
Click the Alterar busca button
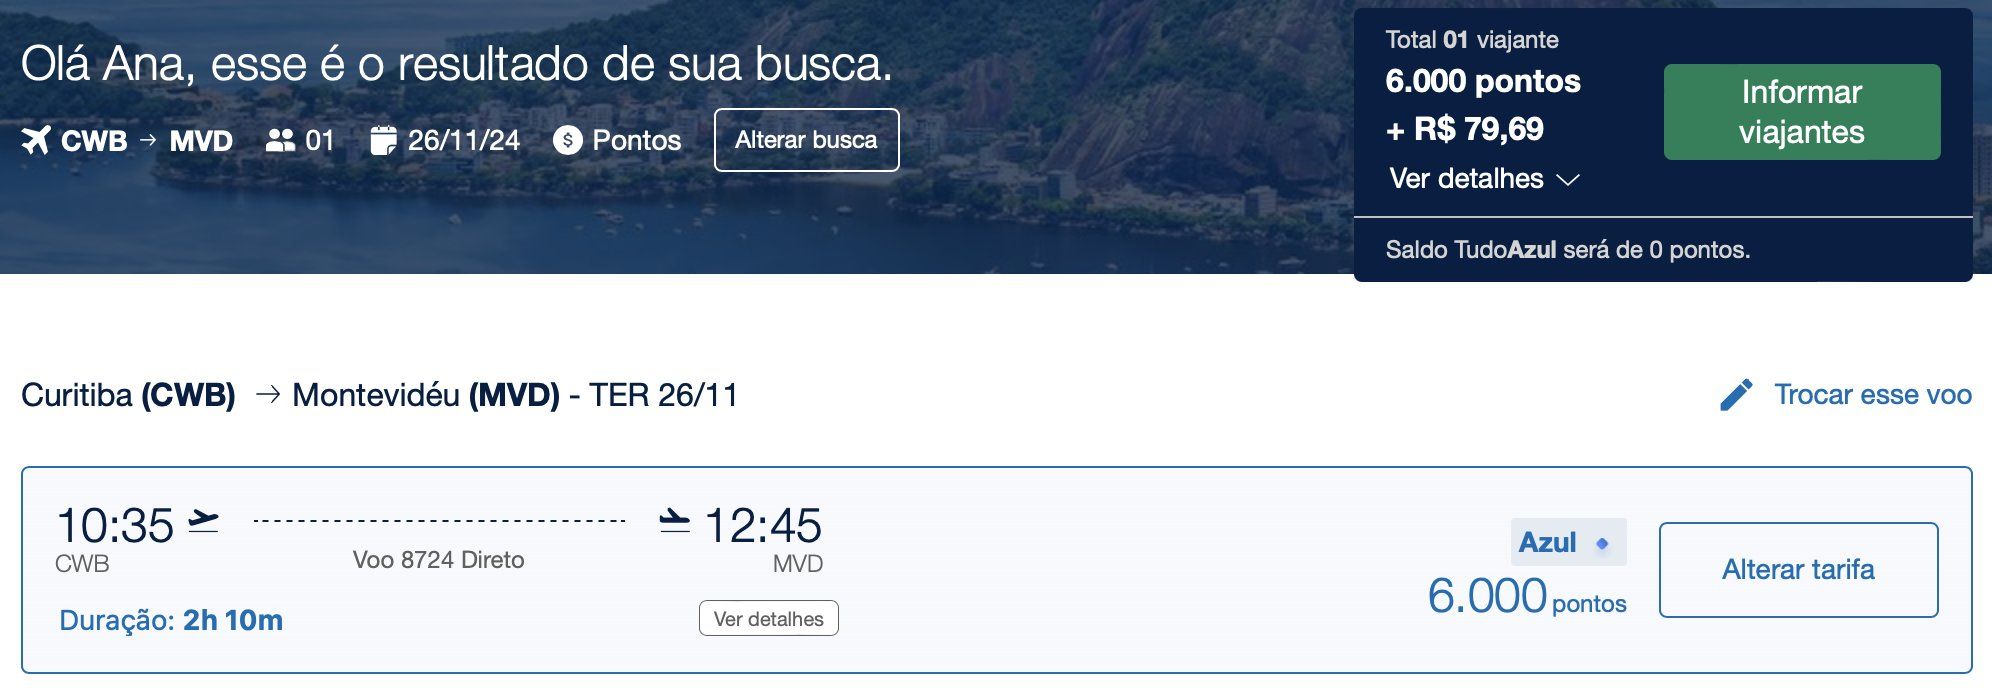(806, 140)
